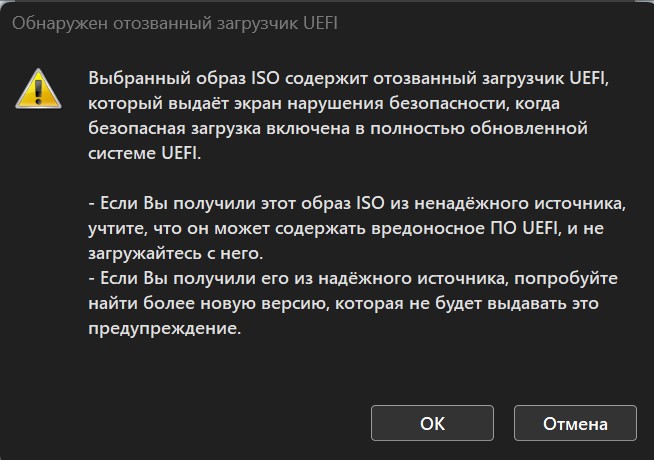Confirm the warning with the OK button
This screenshot has height=460, width=654.
tap(432, 423)
